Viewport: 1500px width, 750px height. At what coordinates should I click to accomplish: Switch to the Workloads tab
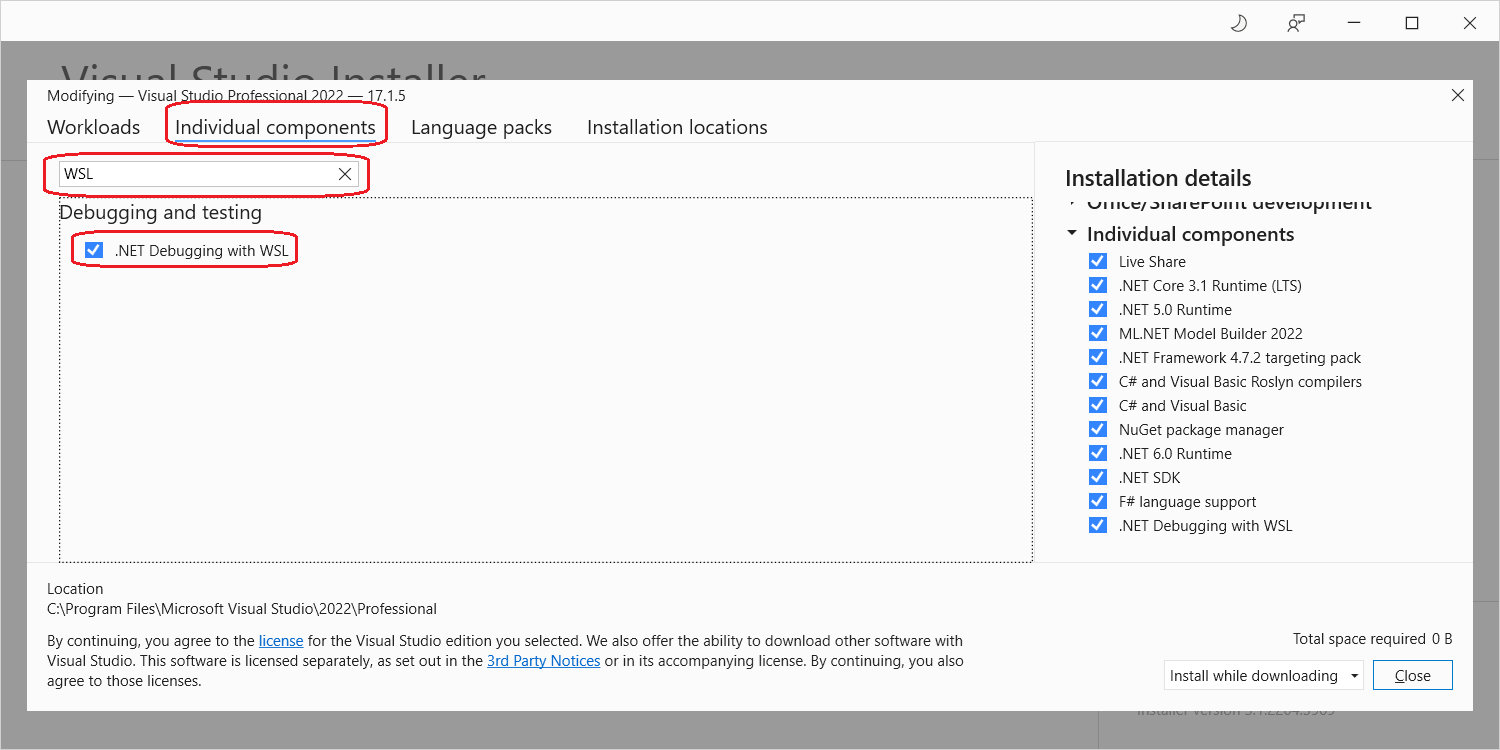[94, 127]
